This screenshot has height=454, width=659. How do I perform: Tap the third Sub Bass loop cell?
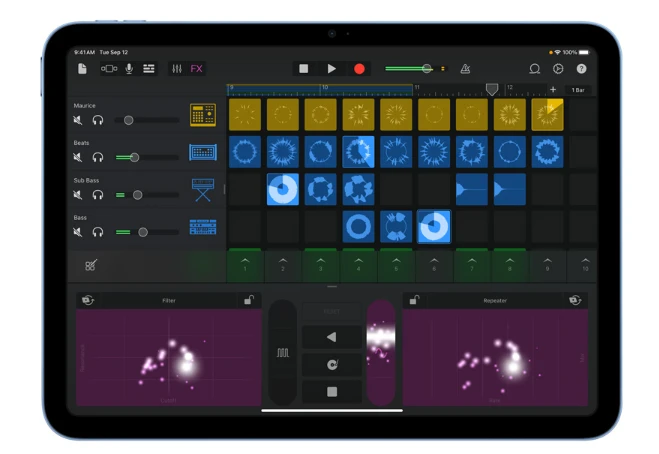pos(357,189)
